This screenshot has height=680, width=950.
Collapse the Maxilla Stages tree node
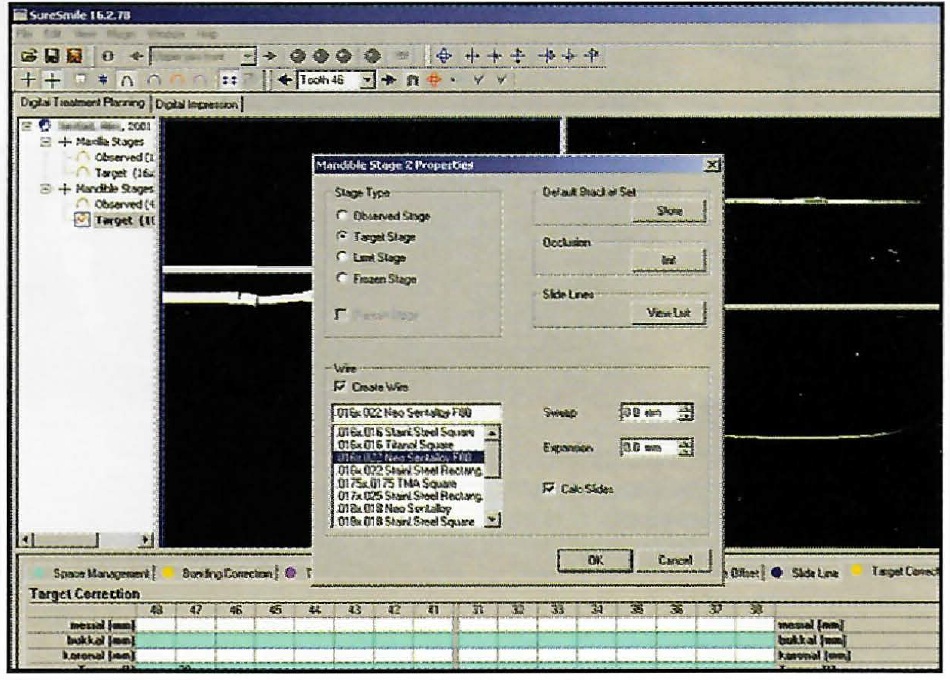pos(45,142)
